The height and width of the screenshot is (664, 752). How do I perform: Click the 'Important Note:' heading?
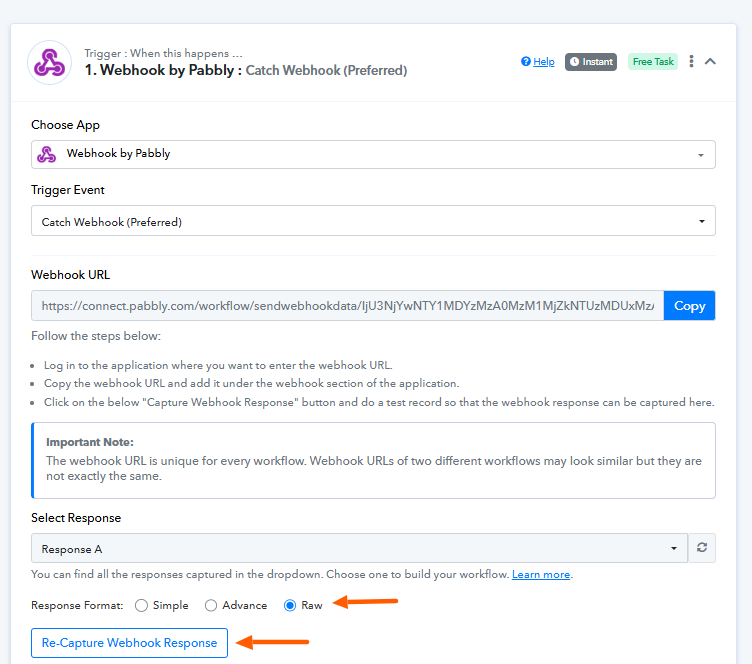click(x=90, y=442)
